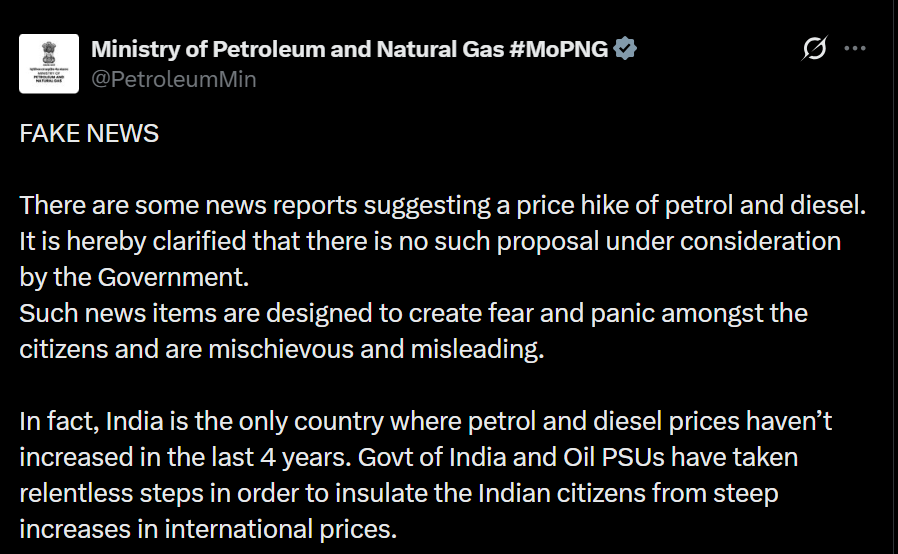Viewport: 898px width, 554px height.
Task: Click the final line "increases in international prices."
Action: [x=208, y=529]
